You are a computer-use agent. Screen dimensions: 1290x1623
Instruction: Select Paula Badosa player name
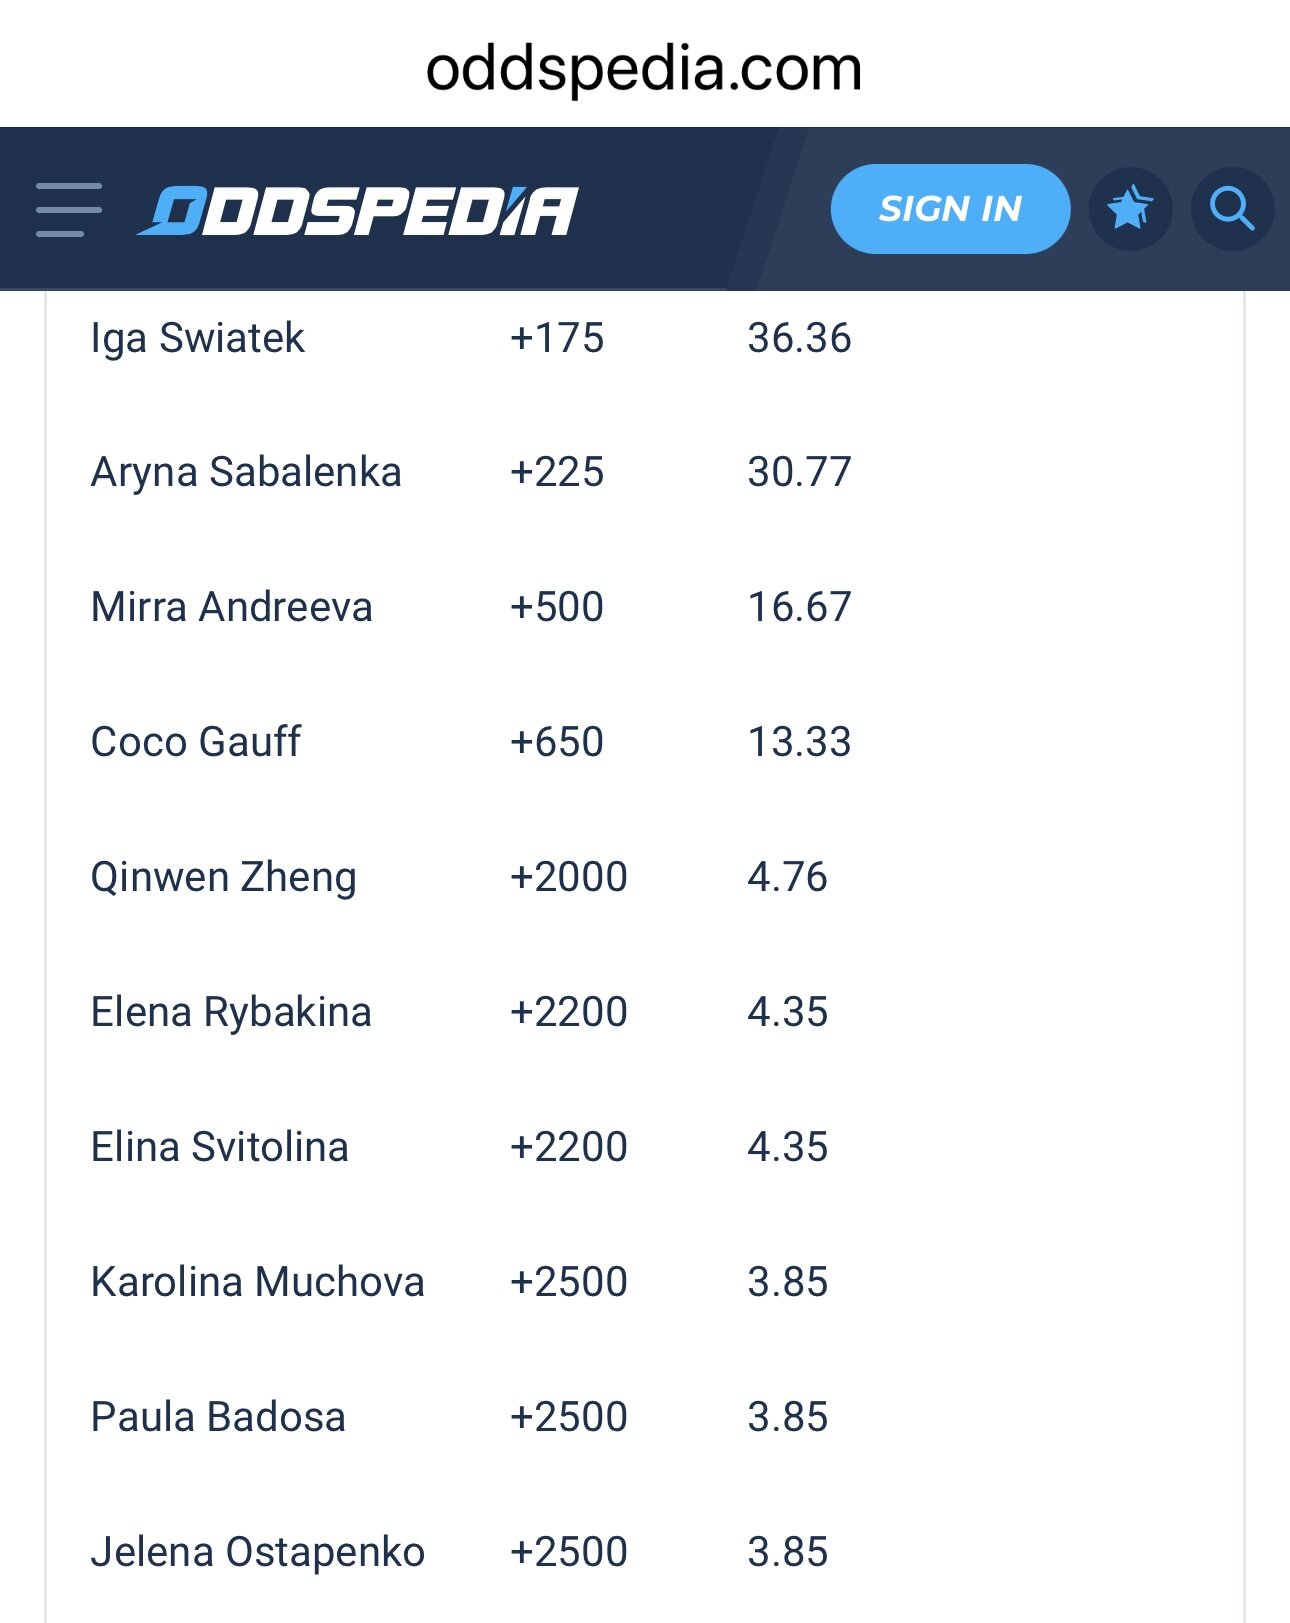(x=218, y=1417)
